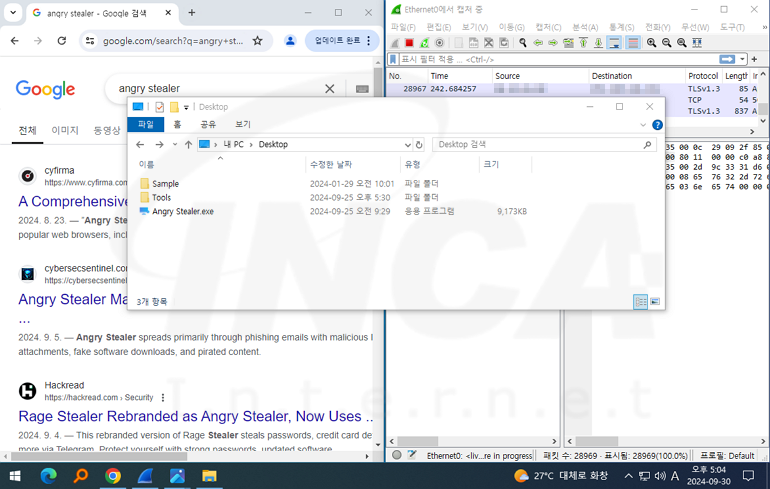Open the 공유 ribbon tab in File Explorer
This screenshot has height=489, width=770.
pos(208,124)
